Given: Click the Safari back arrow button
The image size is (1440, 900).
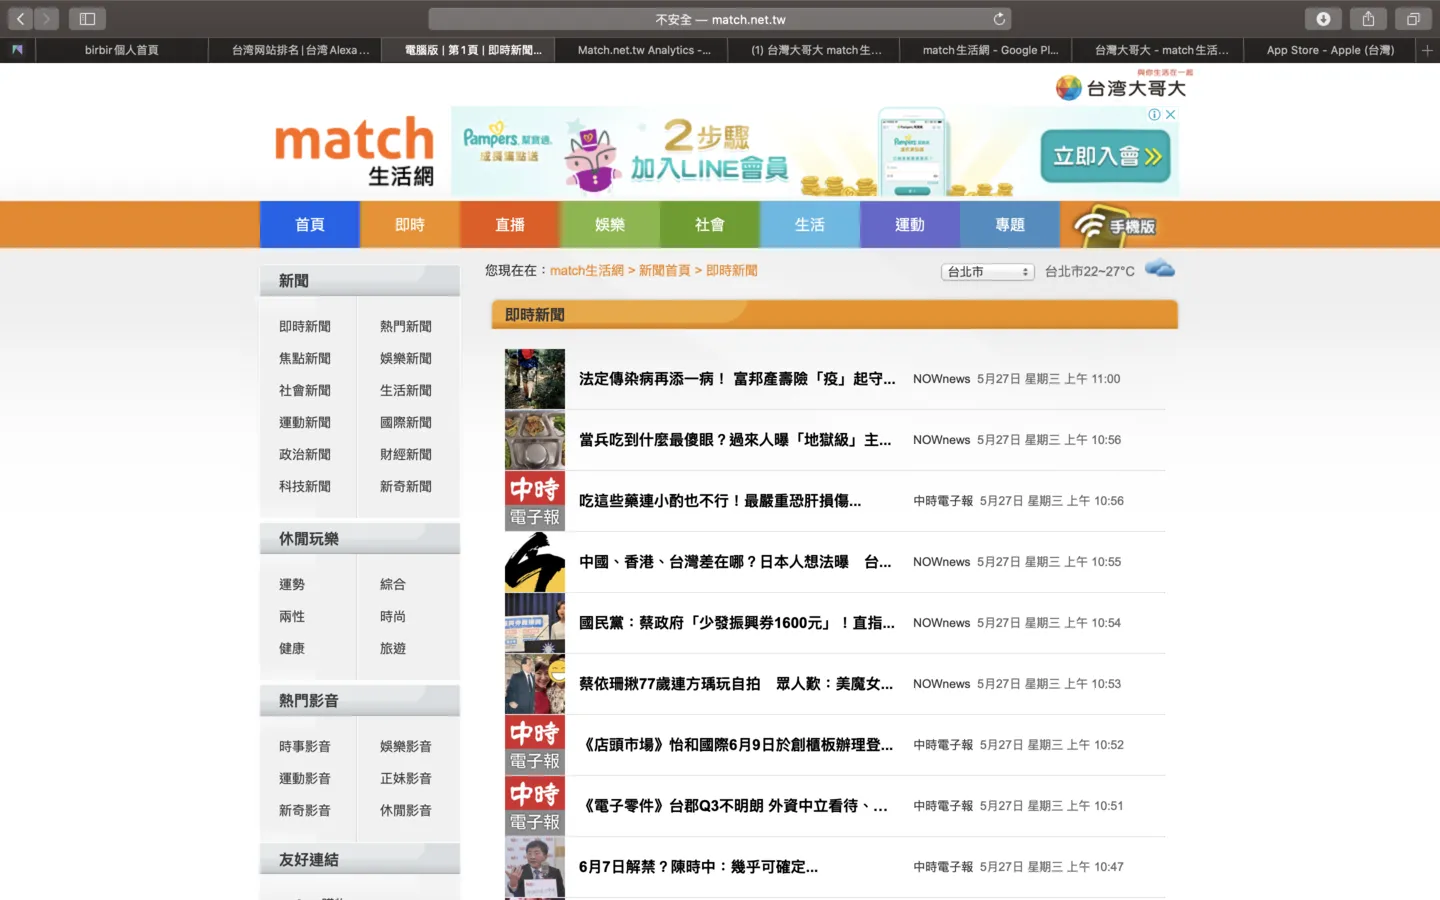Looking at the screenshot, I should click(x=21, y=19).
